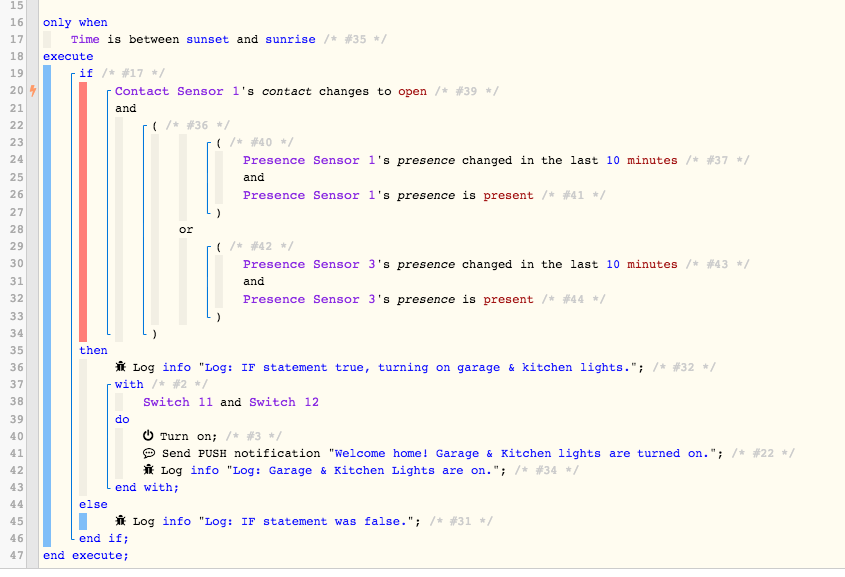
Task: Select the Contact Sensor 1 device
Action: point(177,91)
